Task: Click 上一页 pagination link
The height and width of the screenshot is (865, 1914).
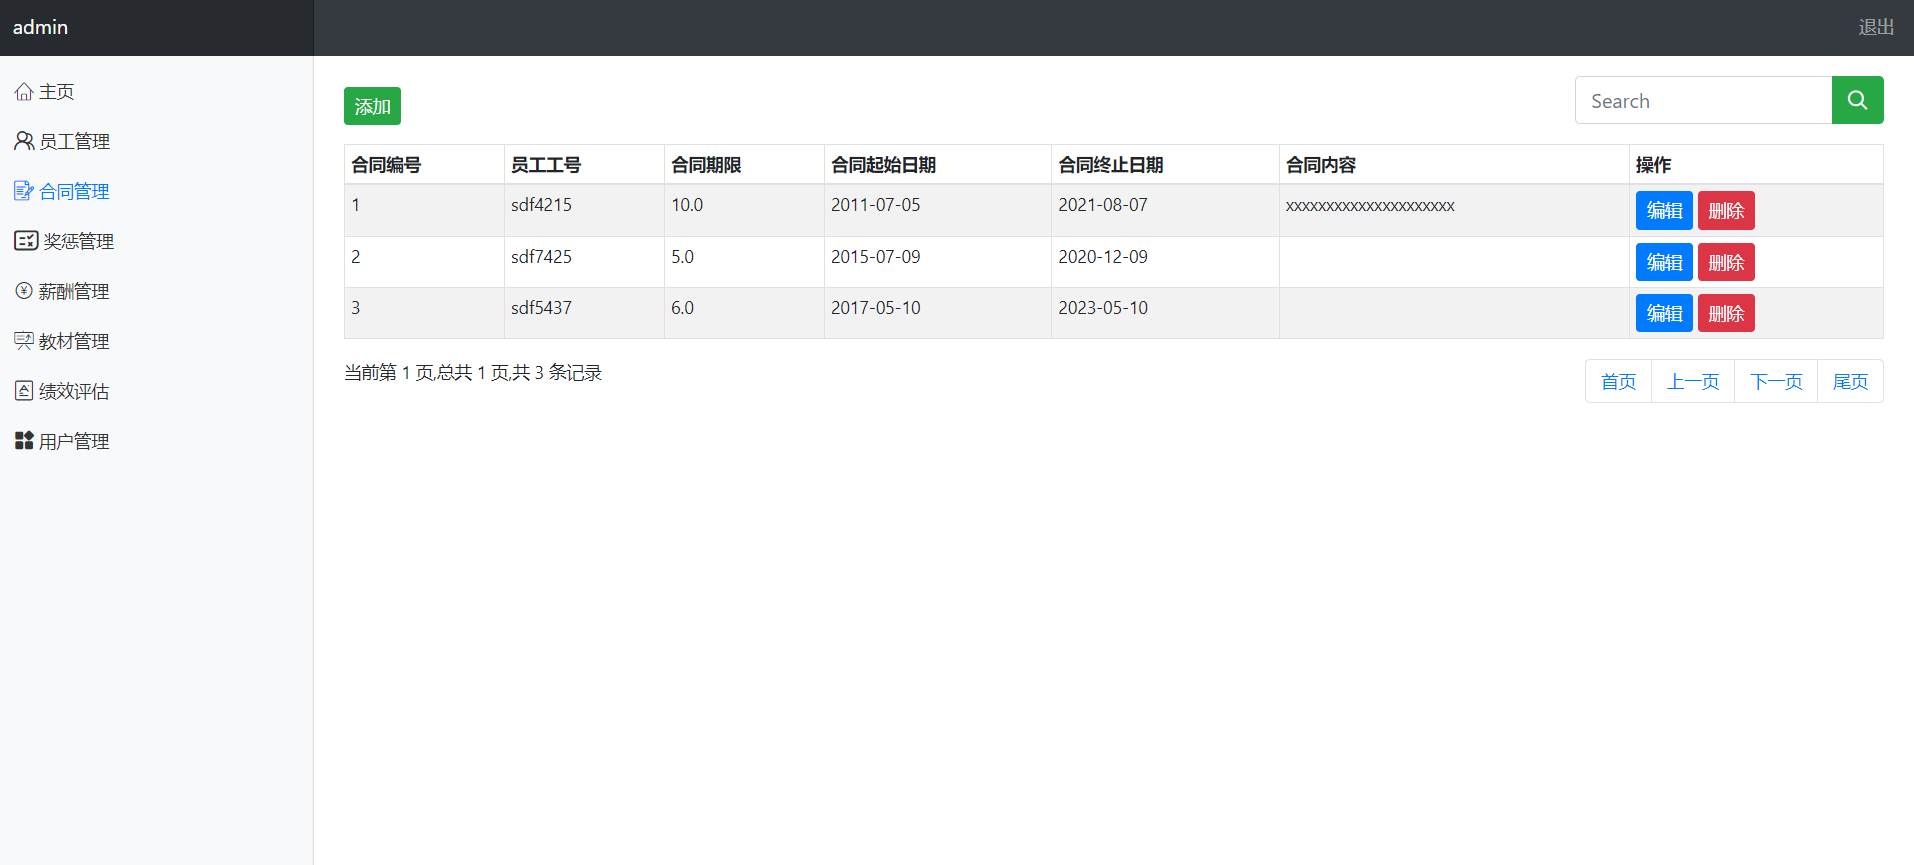Action: coord(1693,381)
